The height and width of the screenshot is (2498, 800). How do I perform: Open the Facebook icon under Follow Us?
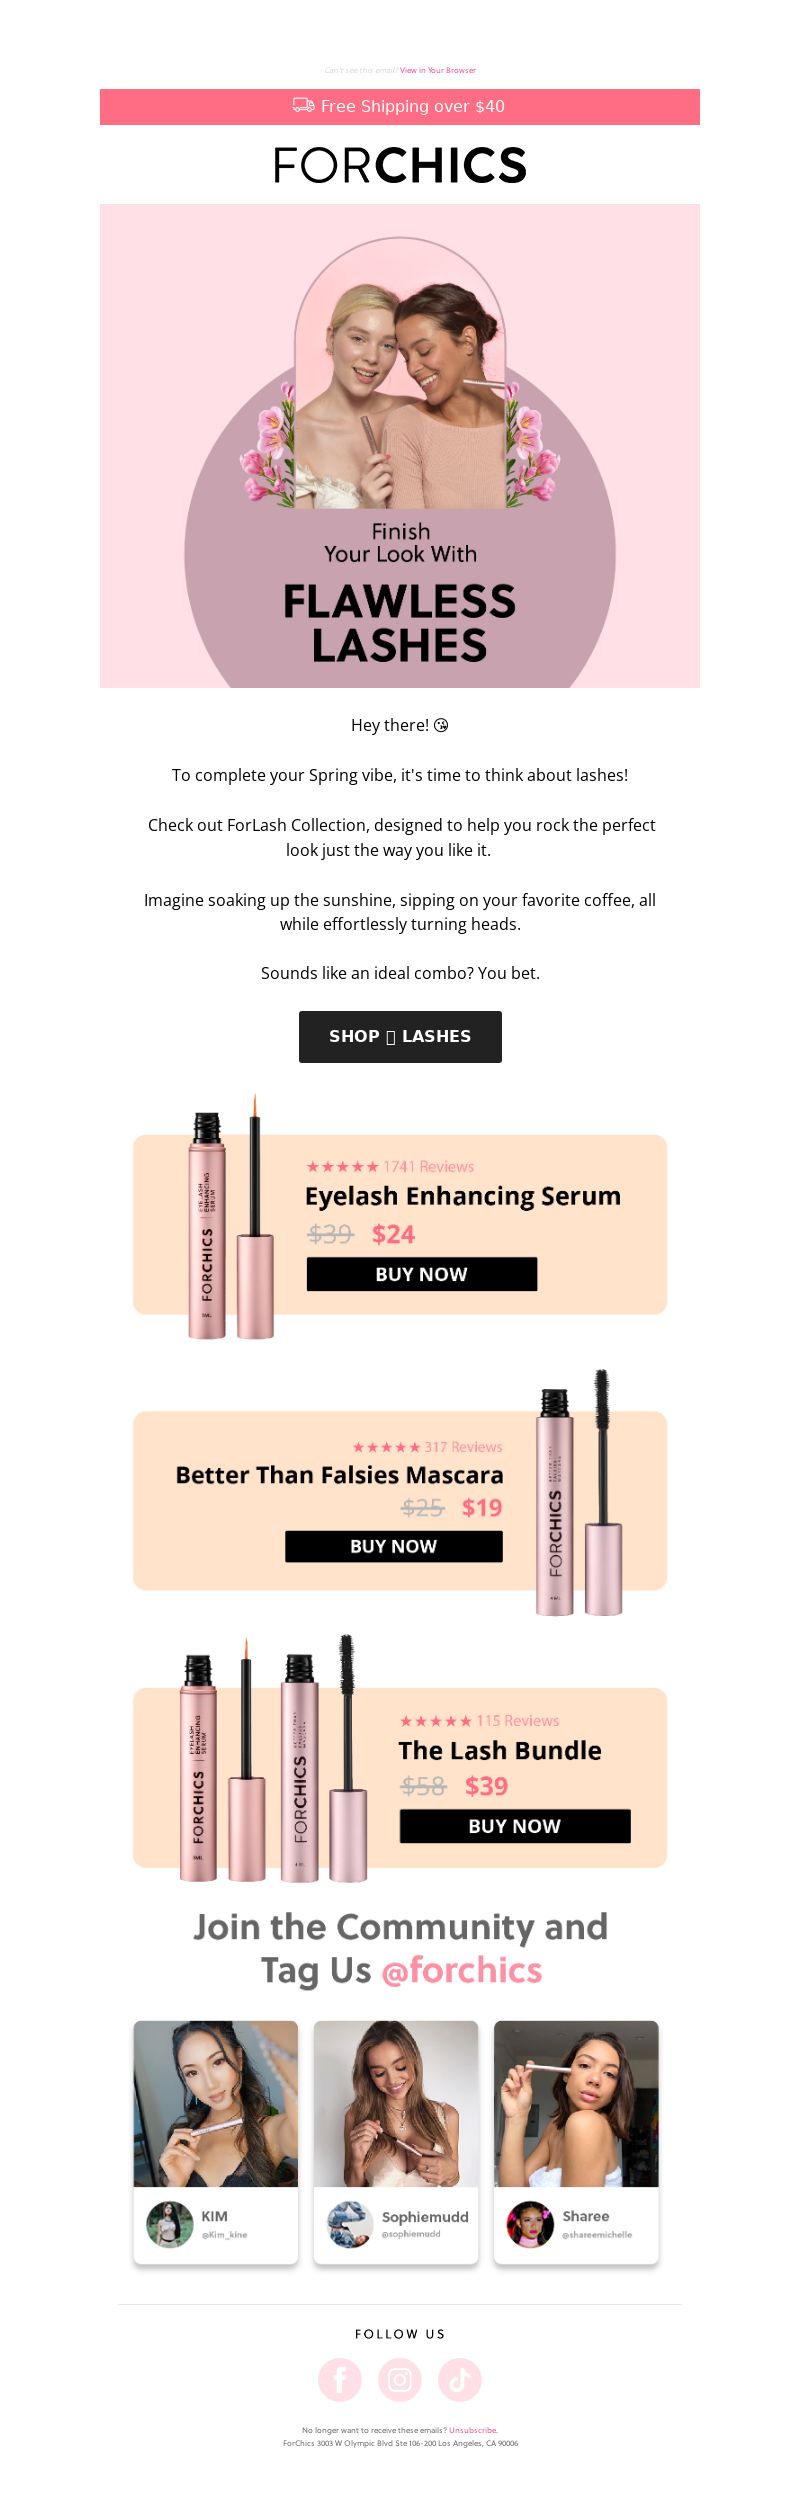(x=340, y=2379)
